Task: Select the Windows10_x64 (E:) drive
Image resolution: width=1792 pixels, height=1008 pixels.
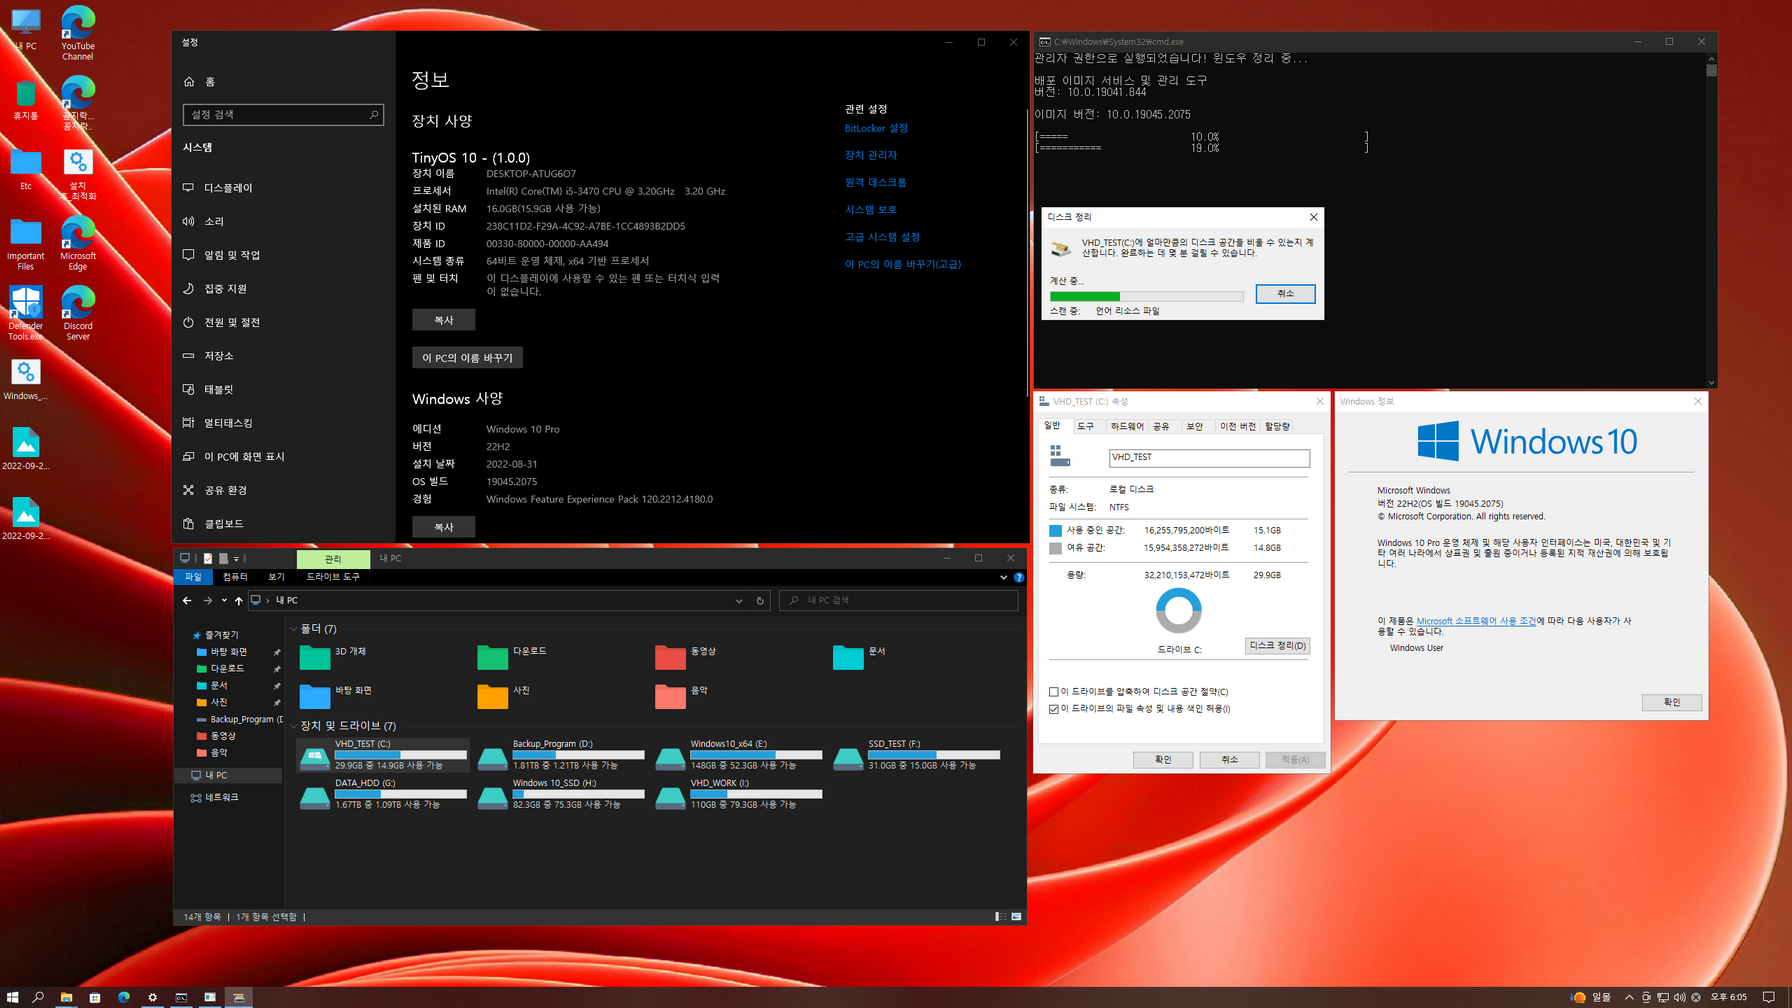Action: [739, 756]
